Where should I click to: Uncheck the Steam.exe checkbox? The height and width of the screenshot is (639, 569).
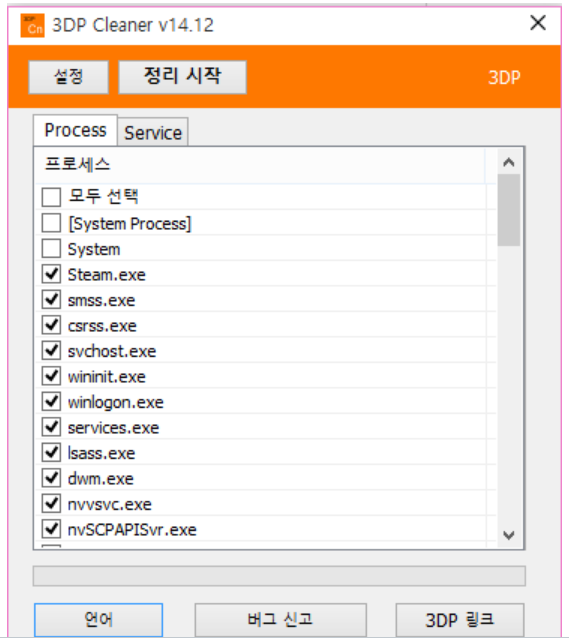[51, 274]
